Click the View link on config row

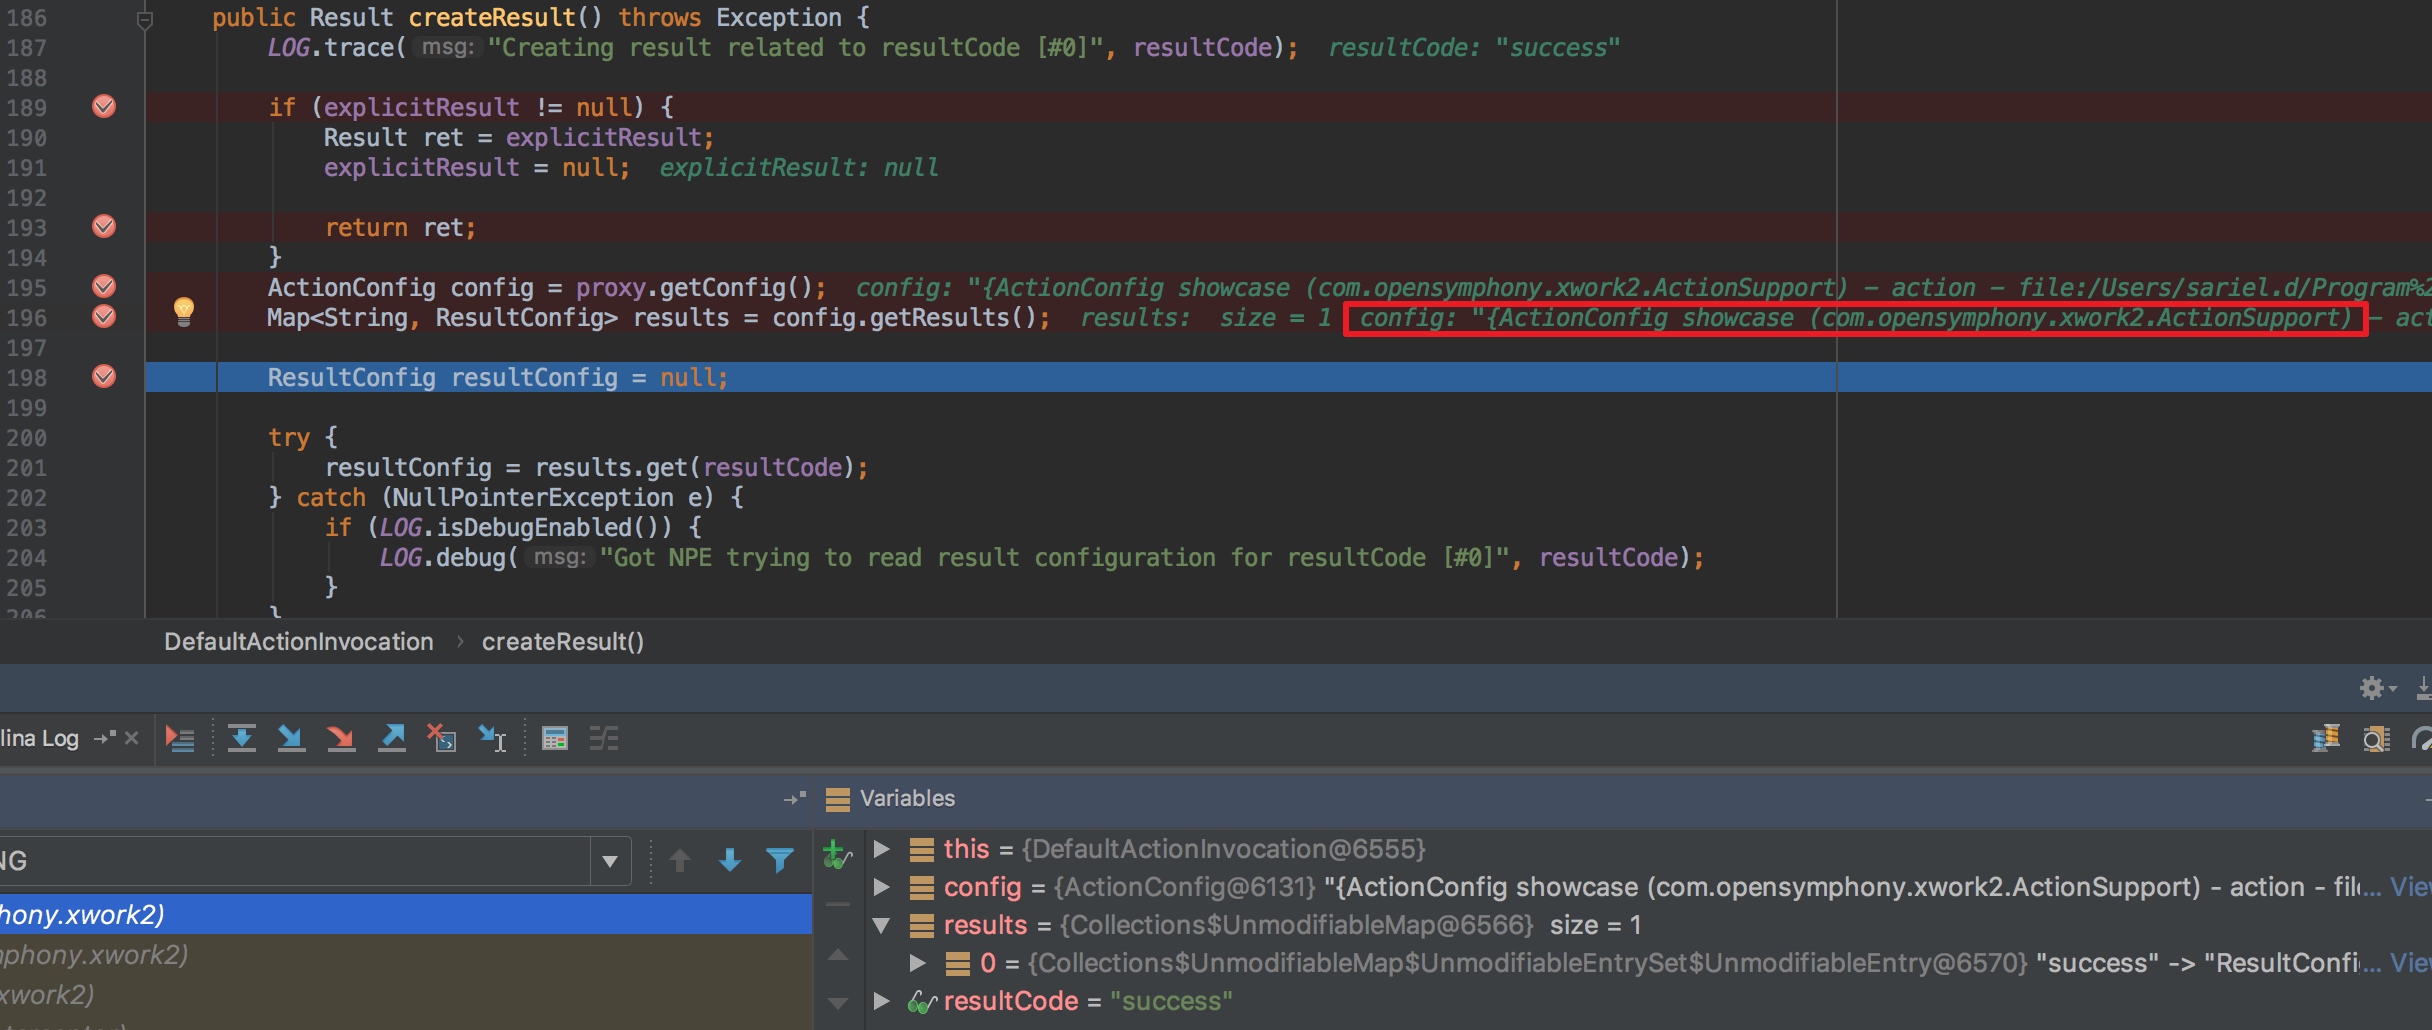[x=2410, y=887]
